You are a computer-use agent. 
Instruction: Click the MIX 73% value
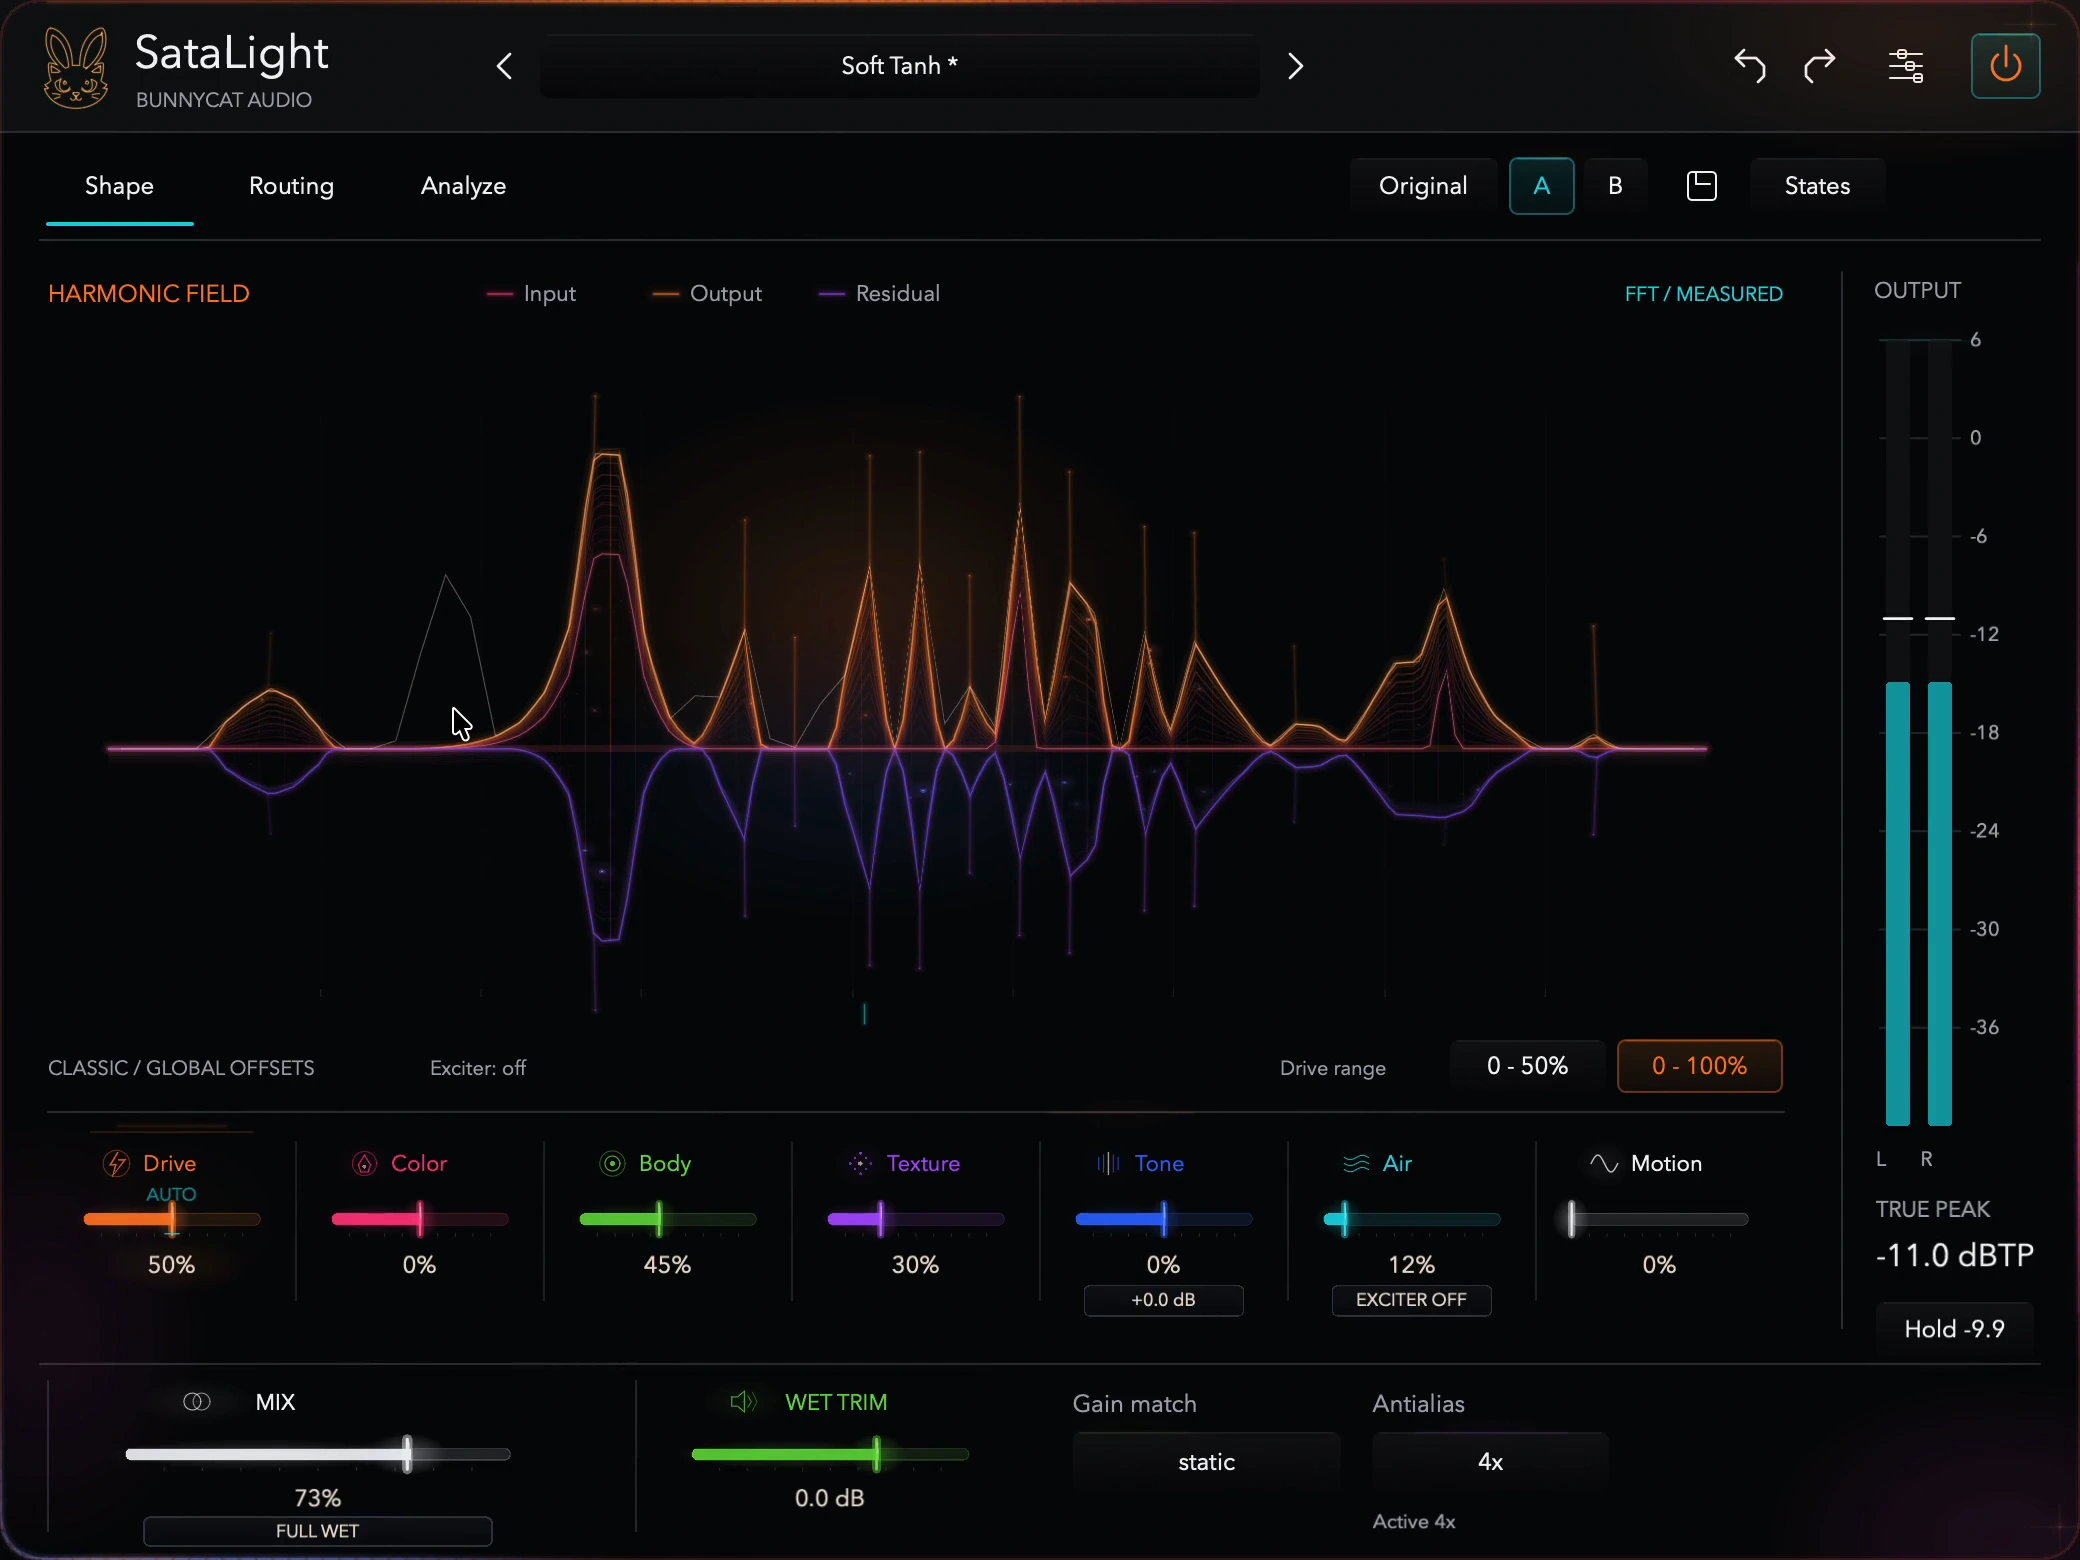317,1498
